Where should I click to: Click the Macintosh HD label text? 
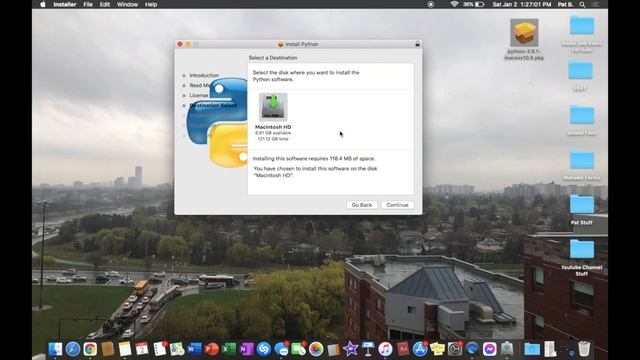pos(273,127)
